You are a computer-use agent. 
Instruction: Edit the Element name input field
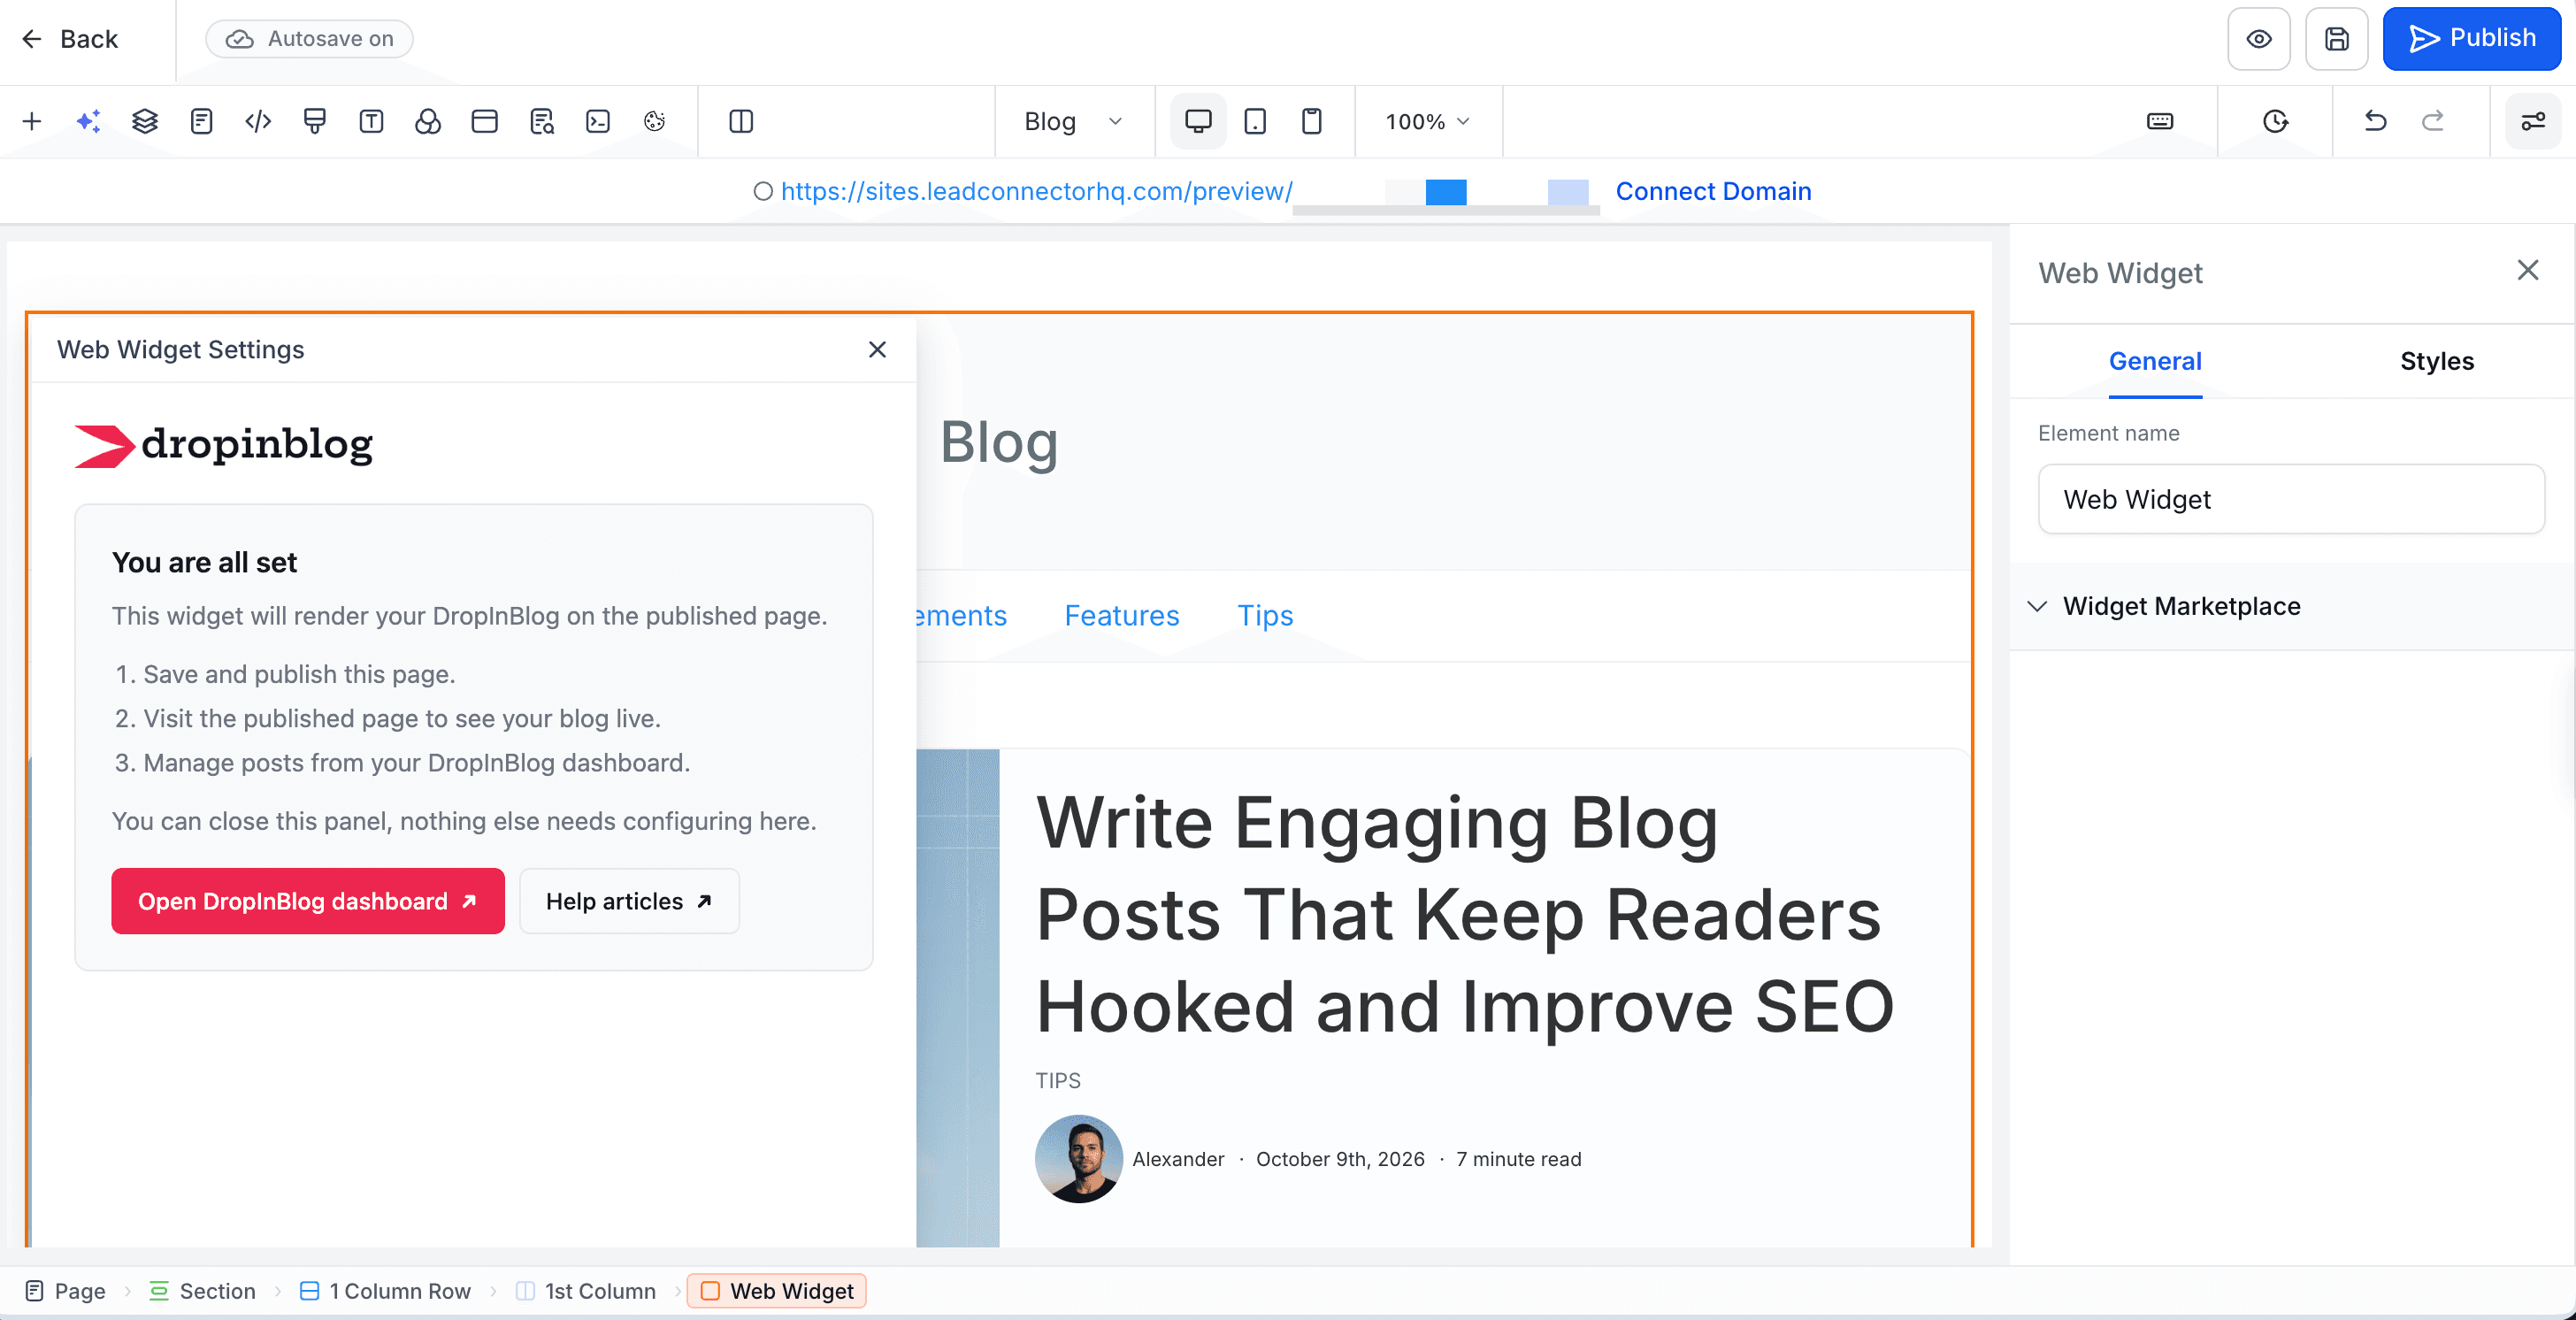pyautogui.click(x=2291, y=499)
